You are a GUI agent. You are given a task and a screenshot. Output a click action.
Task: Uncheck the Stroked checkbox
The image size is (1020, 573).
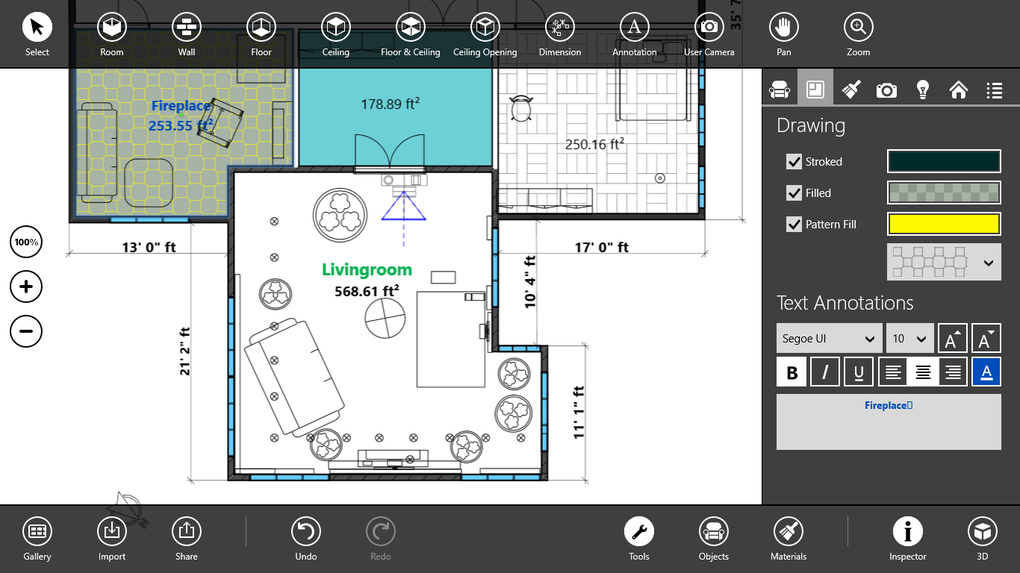click(794, 161)
